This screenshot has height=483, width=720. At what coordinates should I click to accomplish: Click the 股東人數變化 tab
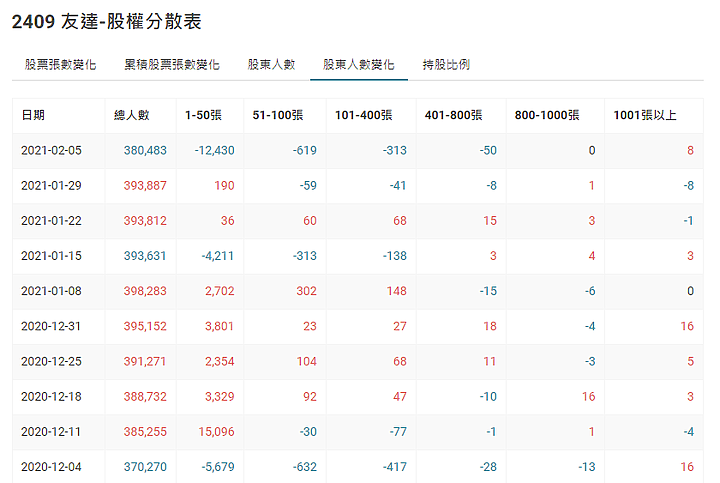359,65
